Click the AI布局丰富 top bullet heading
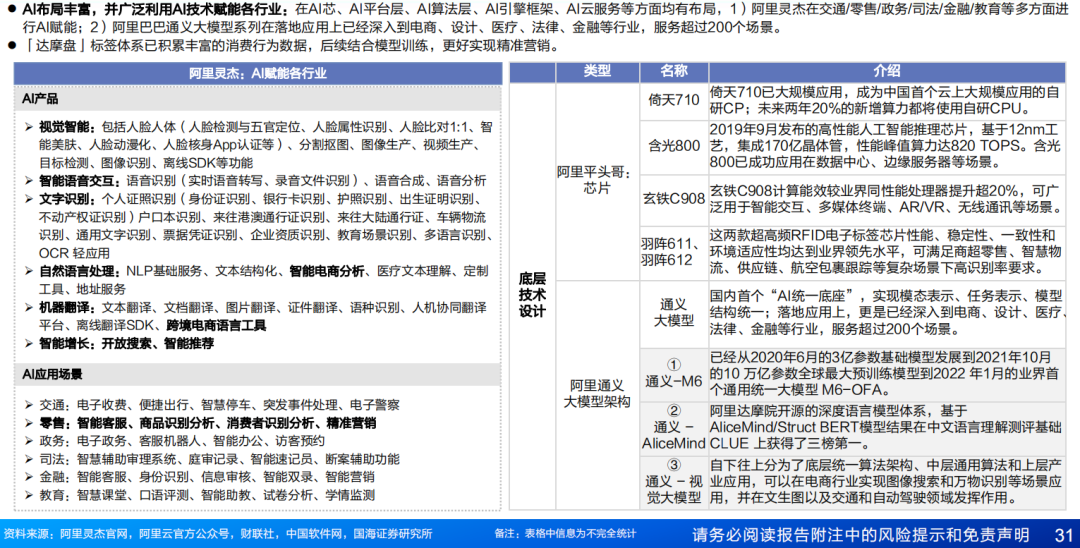 tap(155, 10)
